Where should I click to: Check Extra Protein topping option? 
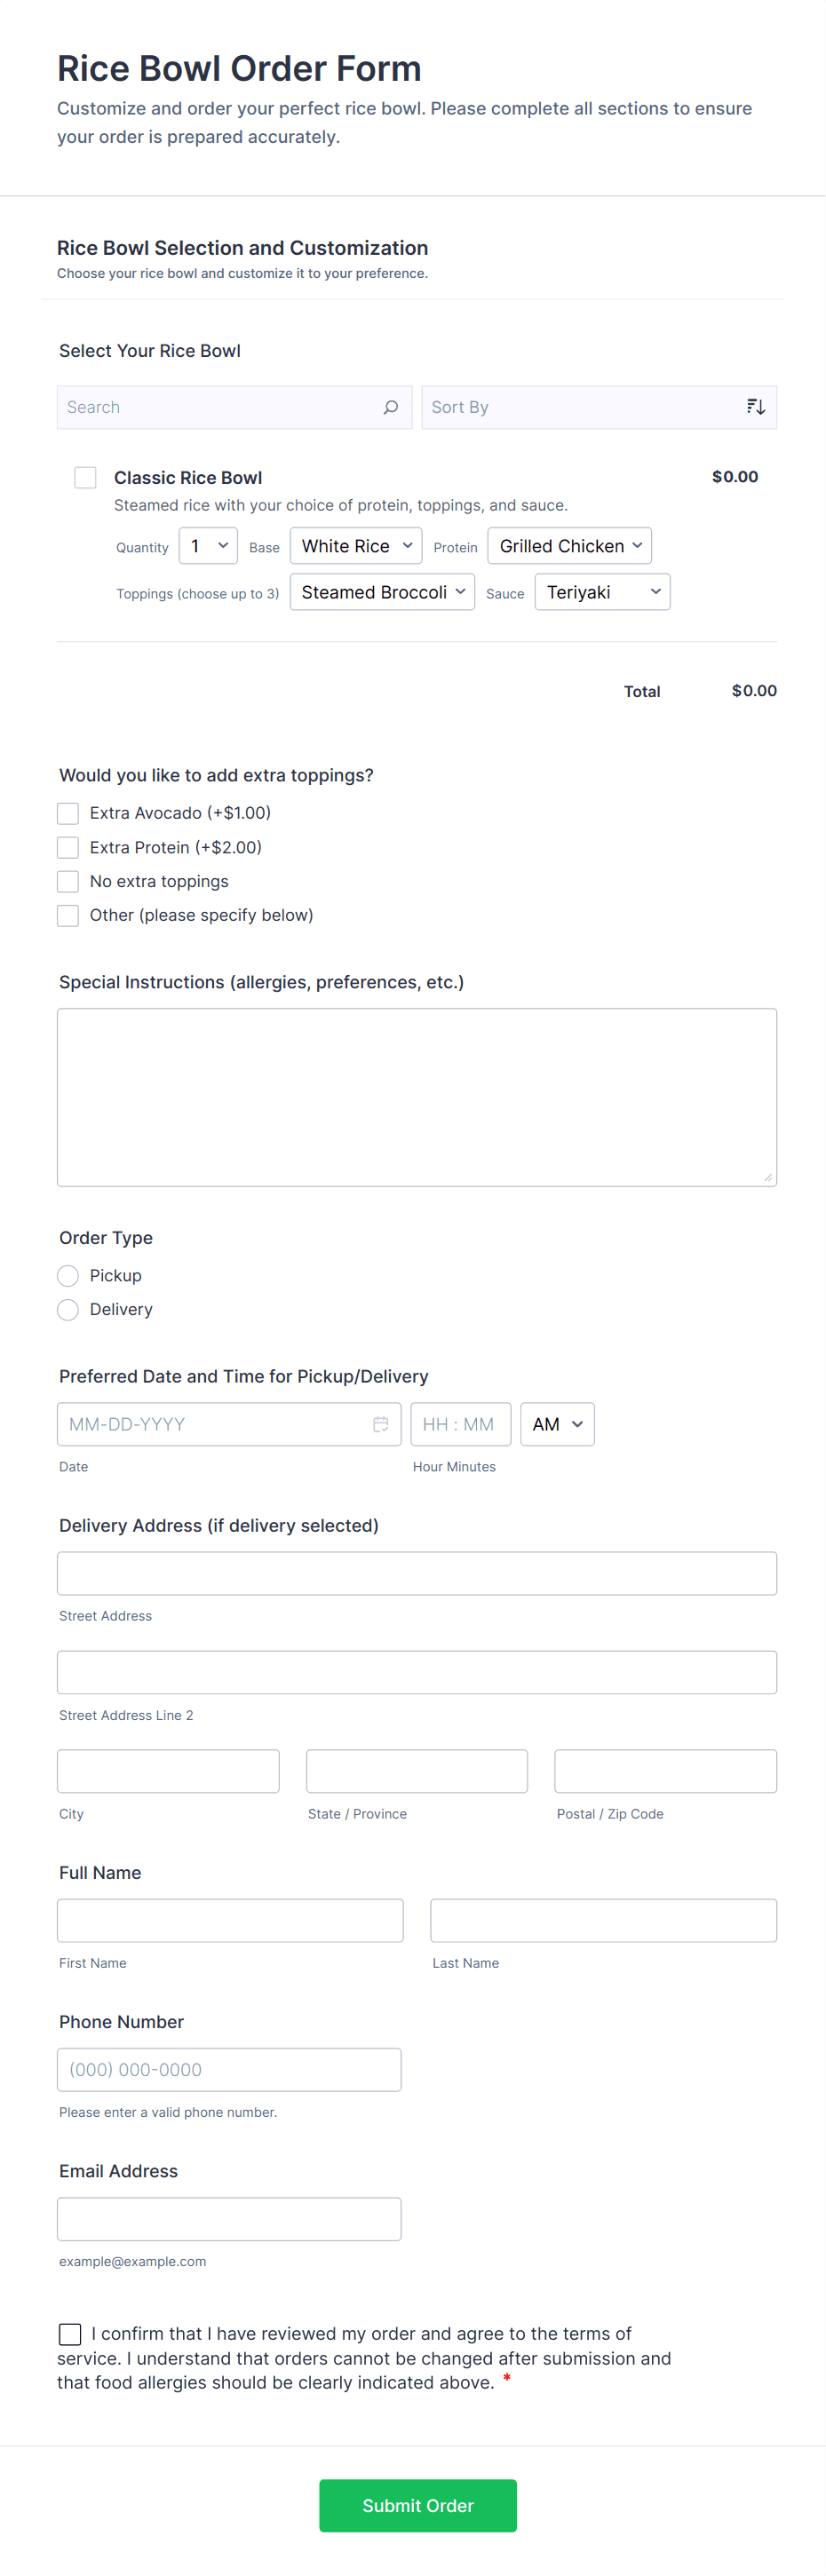coord(68,847)
